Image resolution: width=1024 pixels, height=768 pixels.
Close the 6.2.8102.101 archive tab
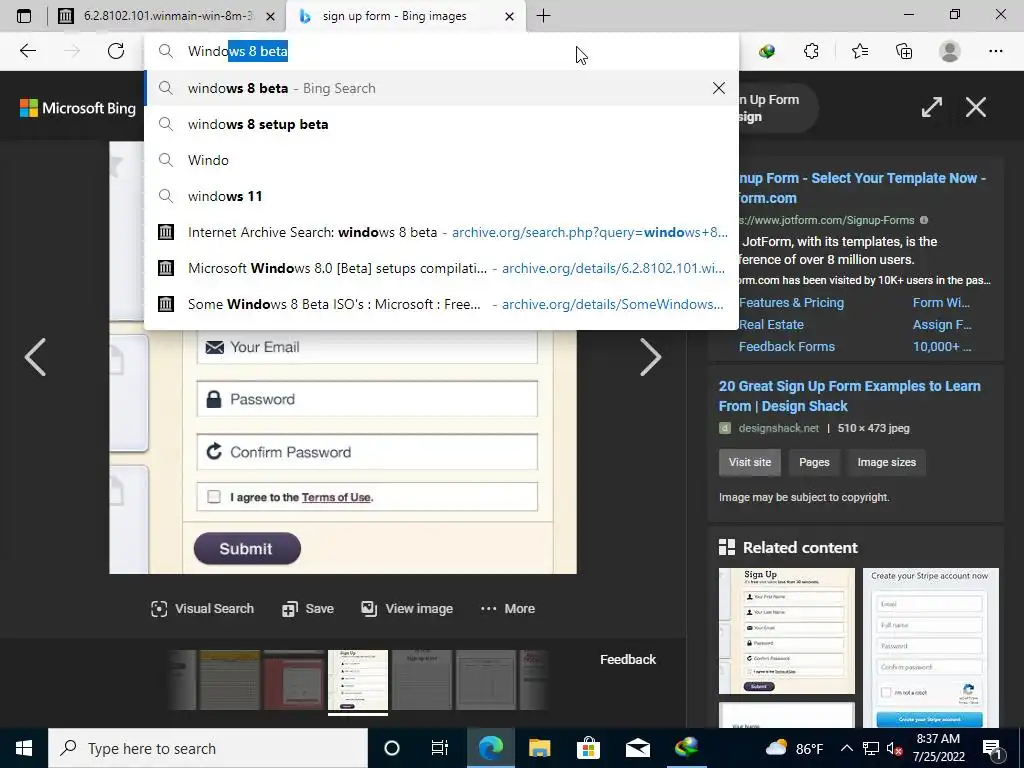[270, 16]
